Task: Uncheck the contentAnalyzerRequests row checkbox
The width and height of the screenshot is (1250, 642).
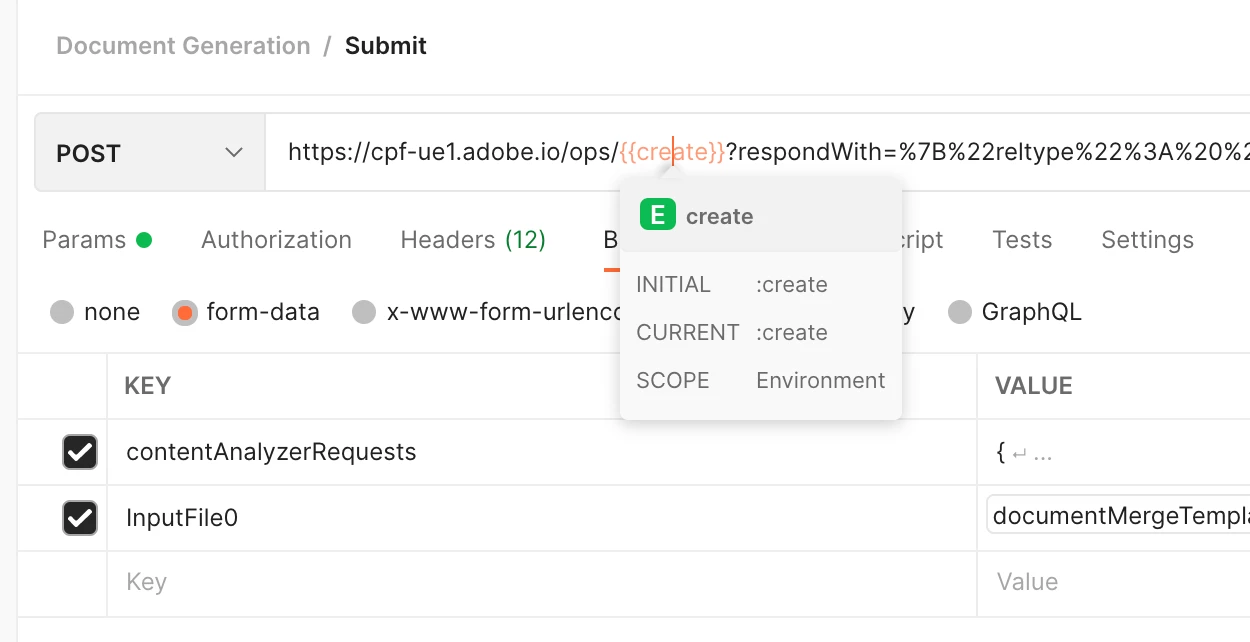Action: [x=80, y=452]
